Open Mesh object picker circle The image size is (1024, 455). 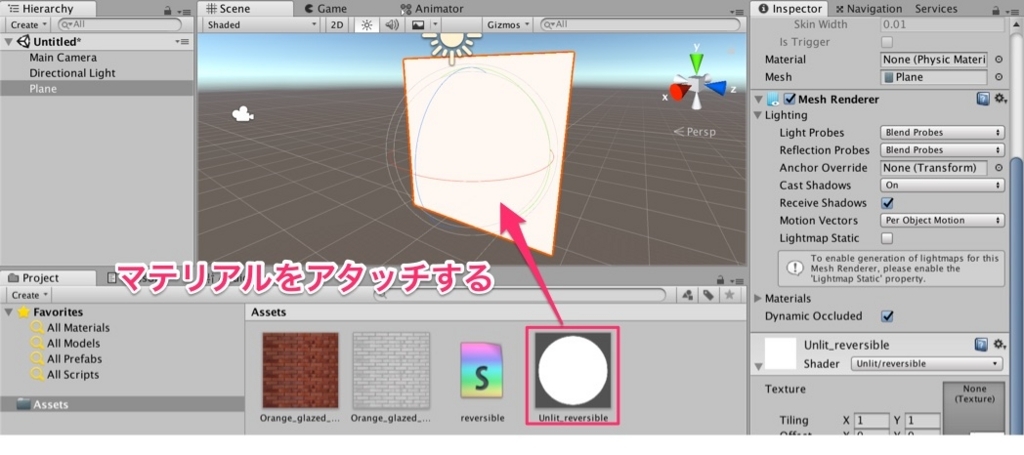pos(999,77)
